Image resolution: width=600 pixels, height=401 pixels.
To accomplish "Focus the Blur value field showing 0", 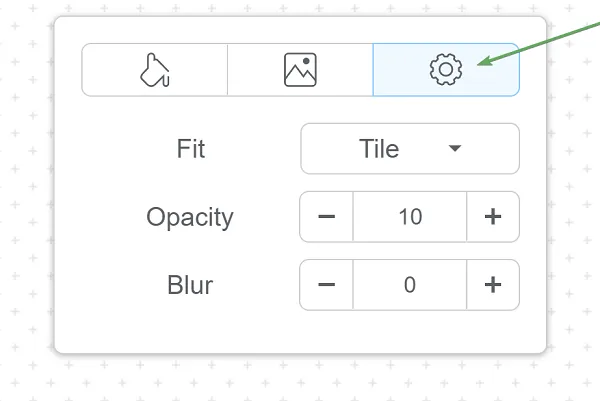I will pyautogui.click(x=410, y=285).
